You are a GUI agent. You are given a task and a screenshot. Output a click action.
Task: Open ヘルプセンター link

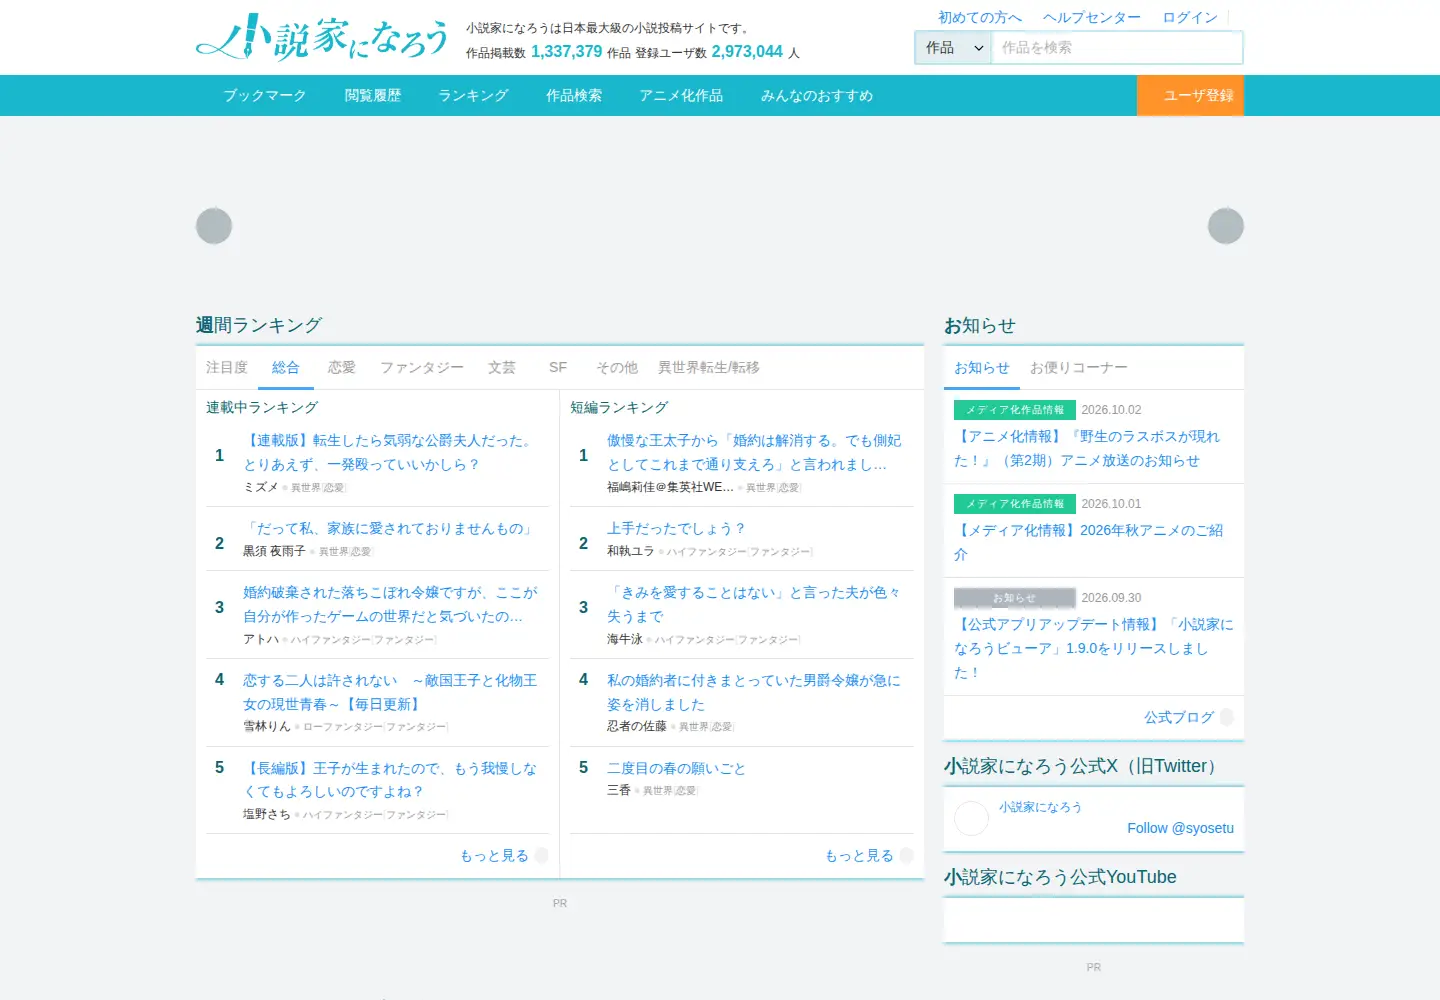pyautogui.click(x=1092, y=17)
